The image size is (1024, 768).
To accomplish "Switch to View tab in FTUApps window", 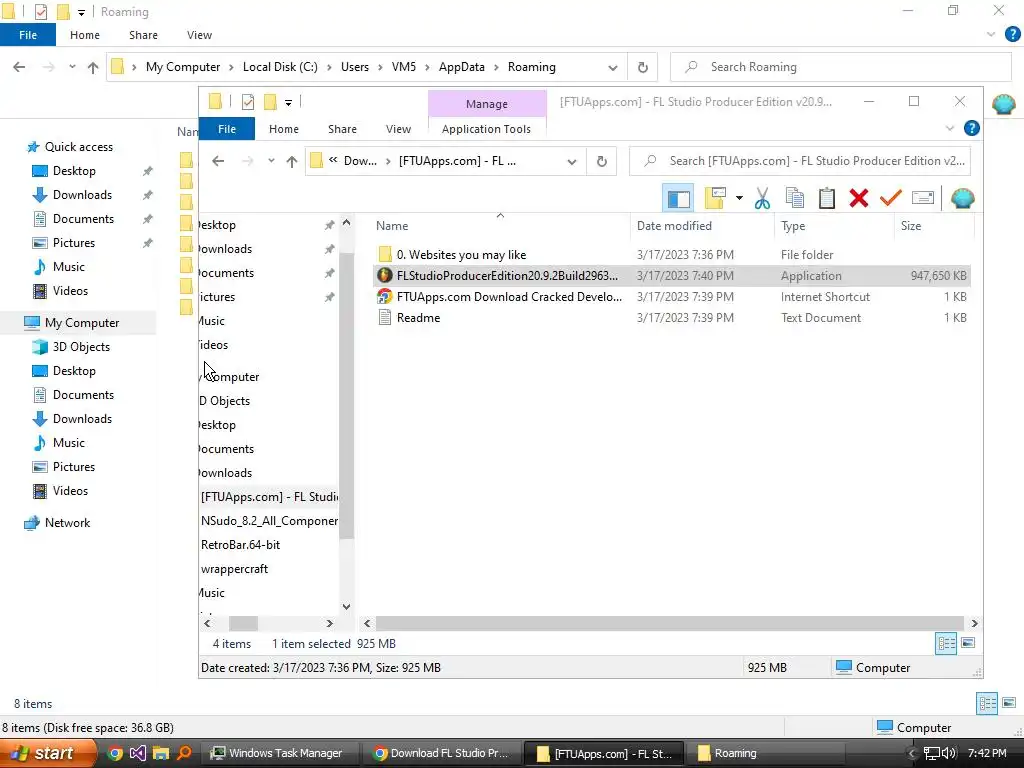I will click(398, 129).
